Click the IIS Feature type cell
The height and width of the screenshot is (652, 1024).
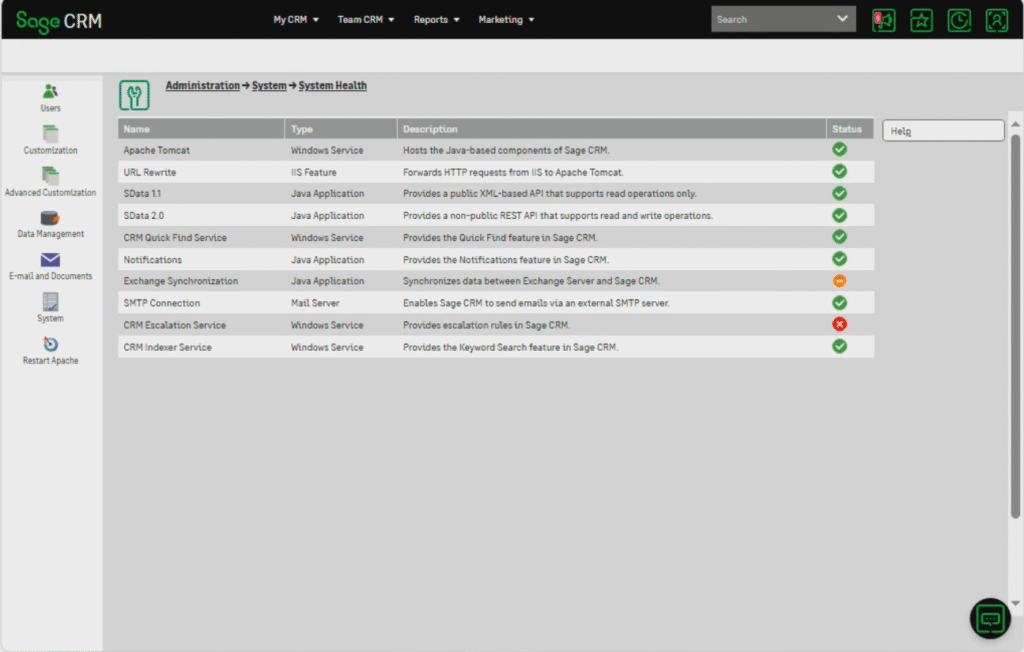pos(341,172)
